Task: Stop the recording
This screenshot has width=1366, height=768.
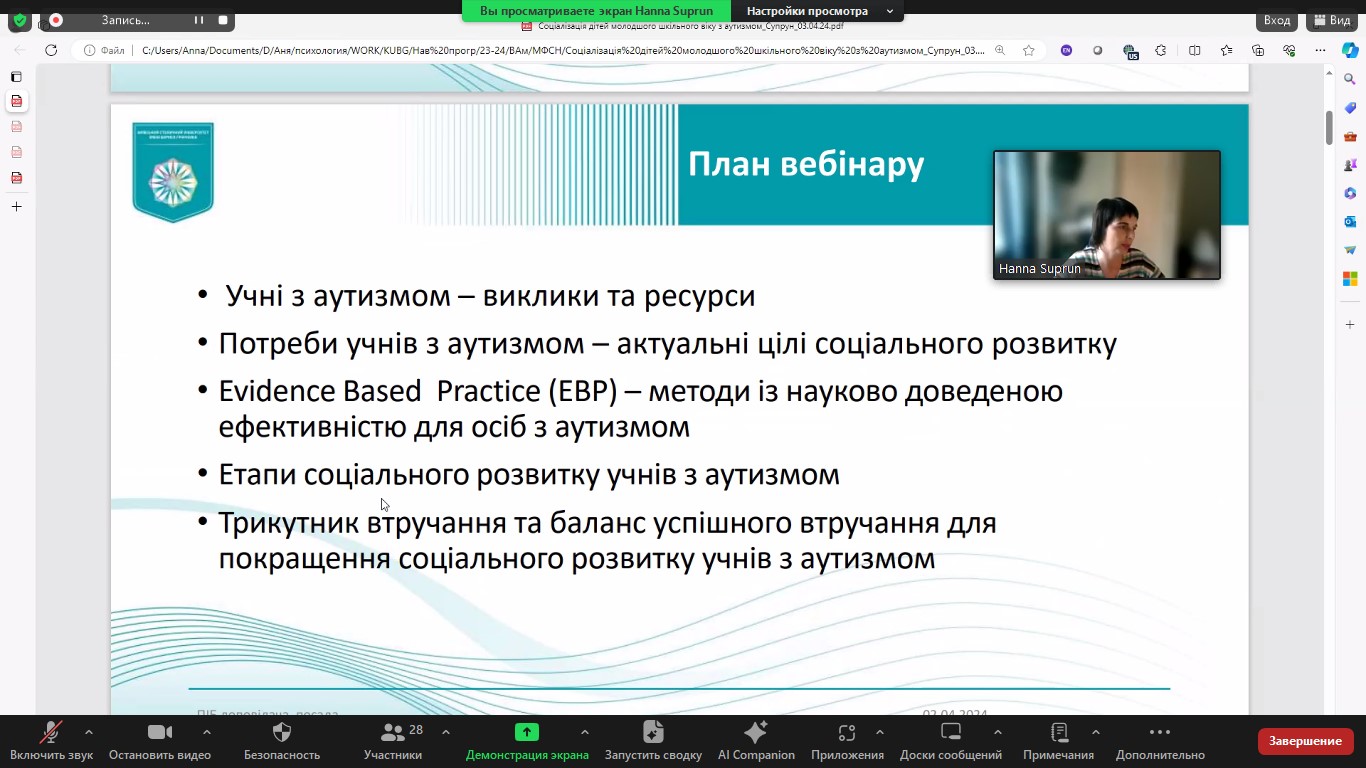Action: point(223,20)
